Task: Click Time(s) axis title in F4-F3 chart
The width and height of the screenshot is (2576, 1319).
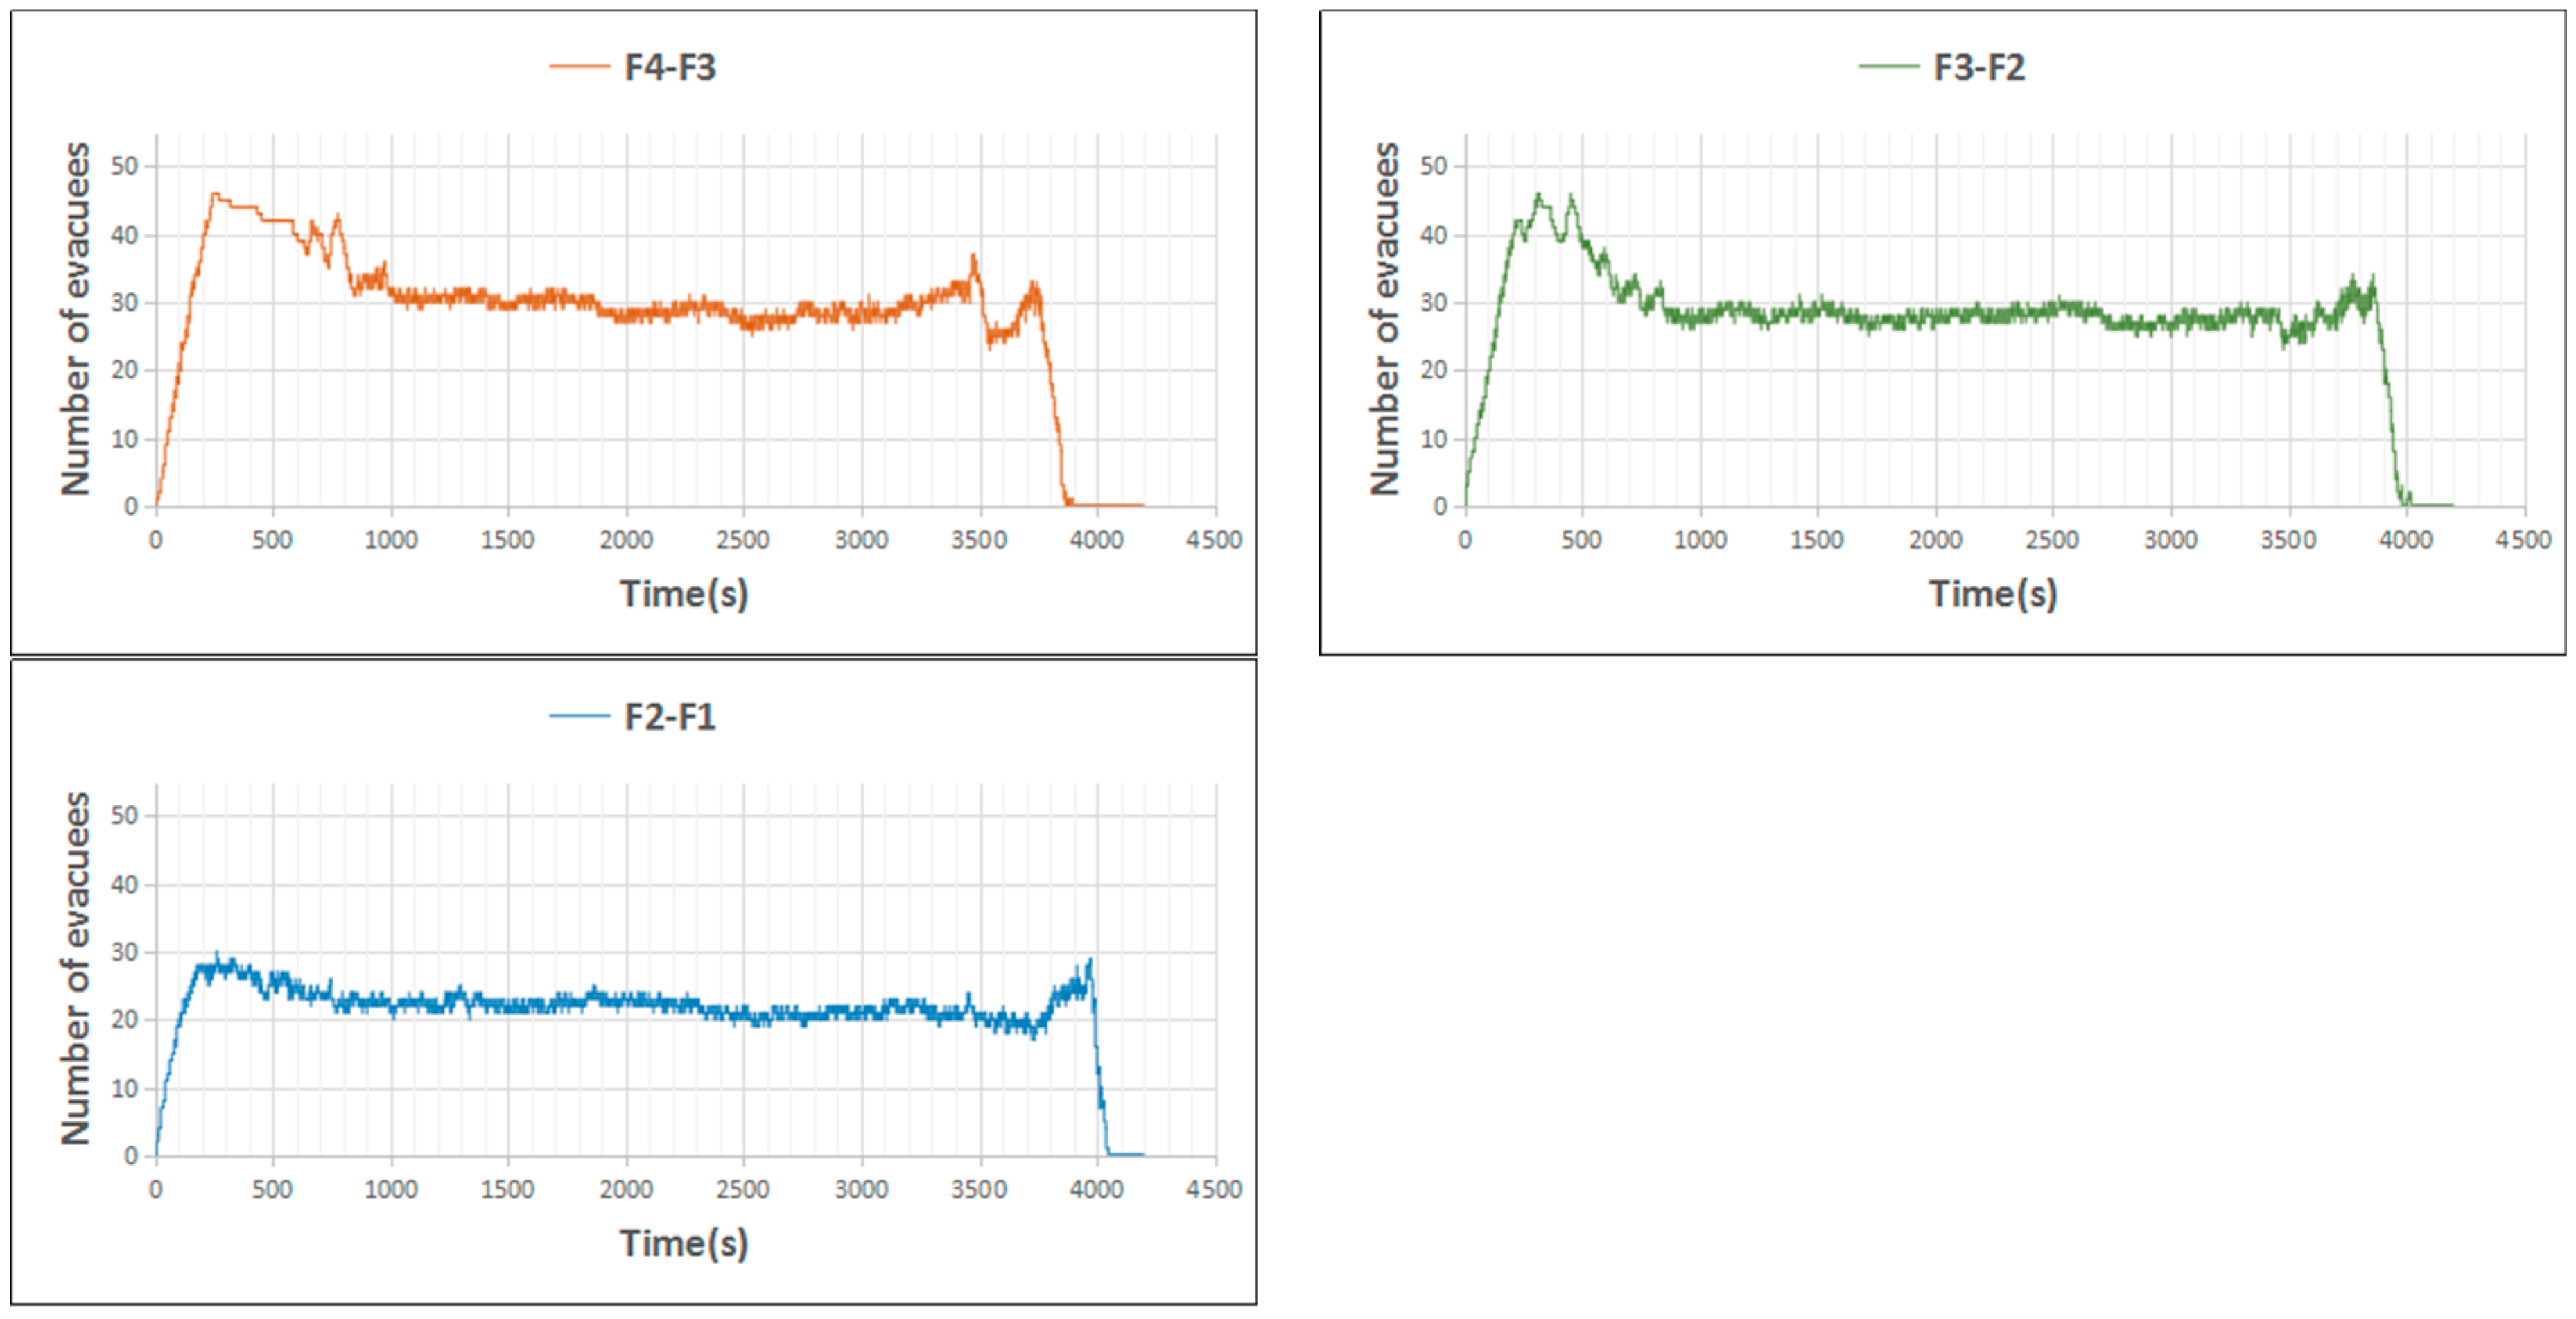Action: tap(684, 594)
